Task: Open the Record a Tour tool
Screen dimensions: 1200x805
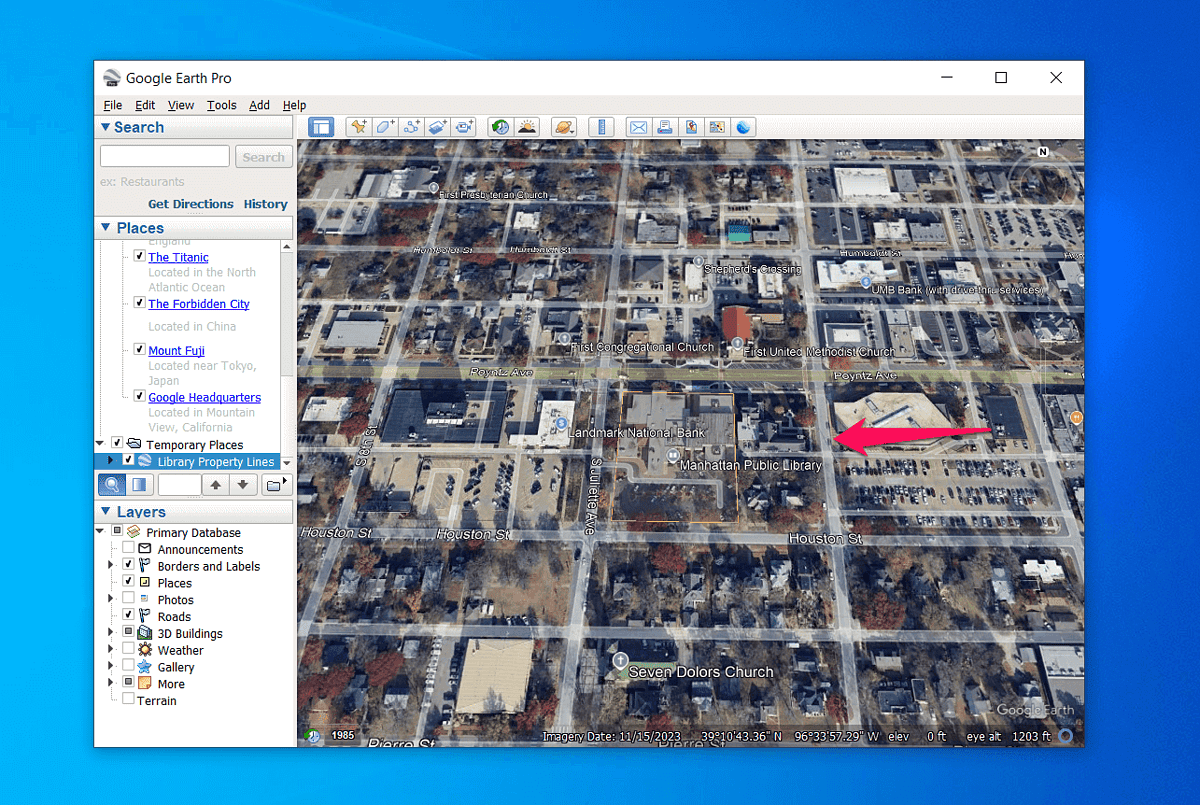Action: (x=463, y=127)
